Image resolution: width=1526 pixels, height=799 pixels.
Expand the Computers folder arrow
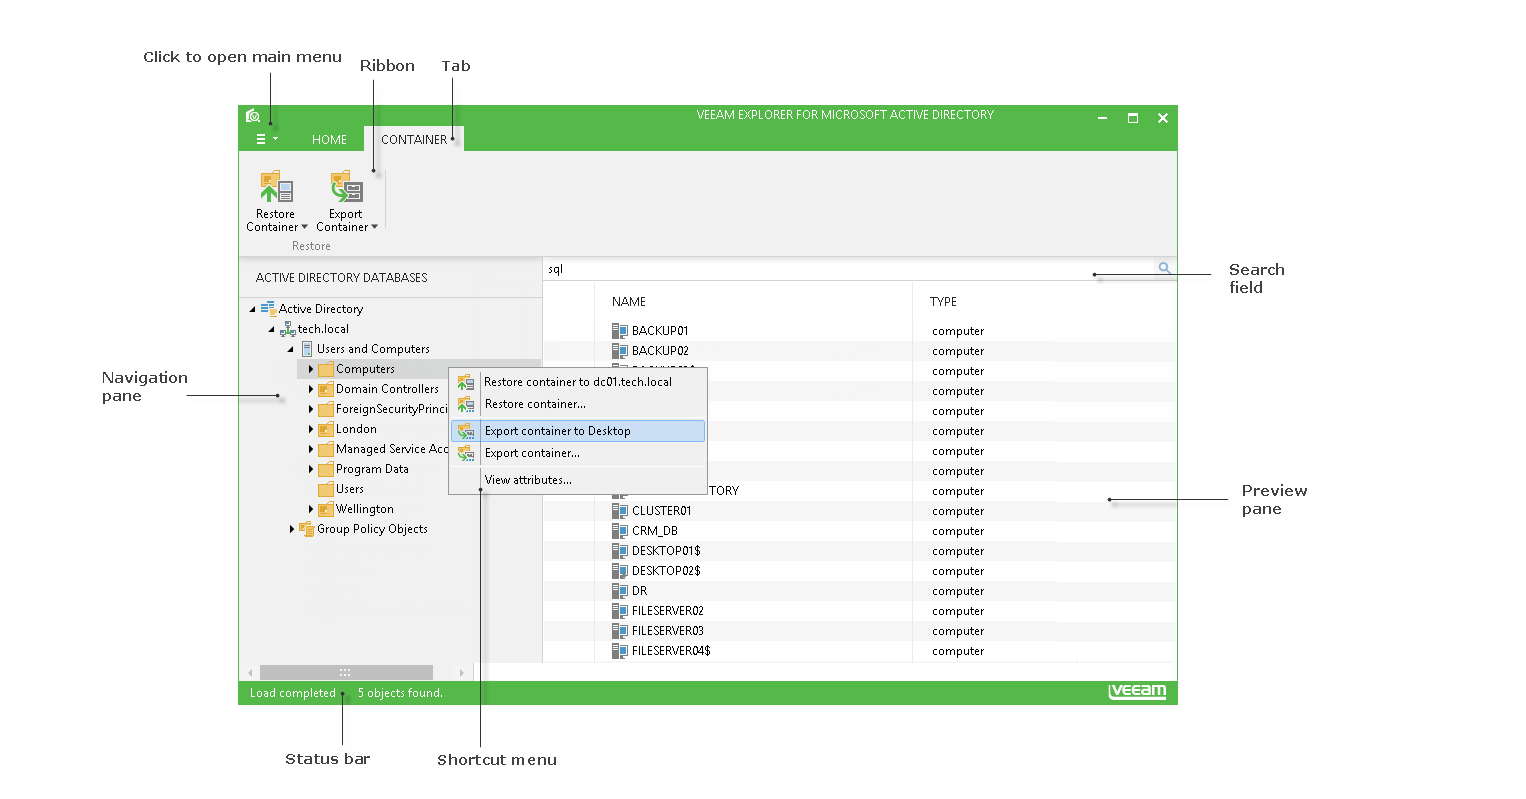311,369
